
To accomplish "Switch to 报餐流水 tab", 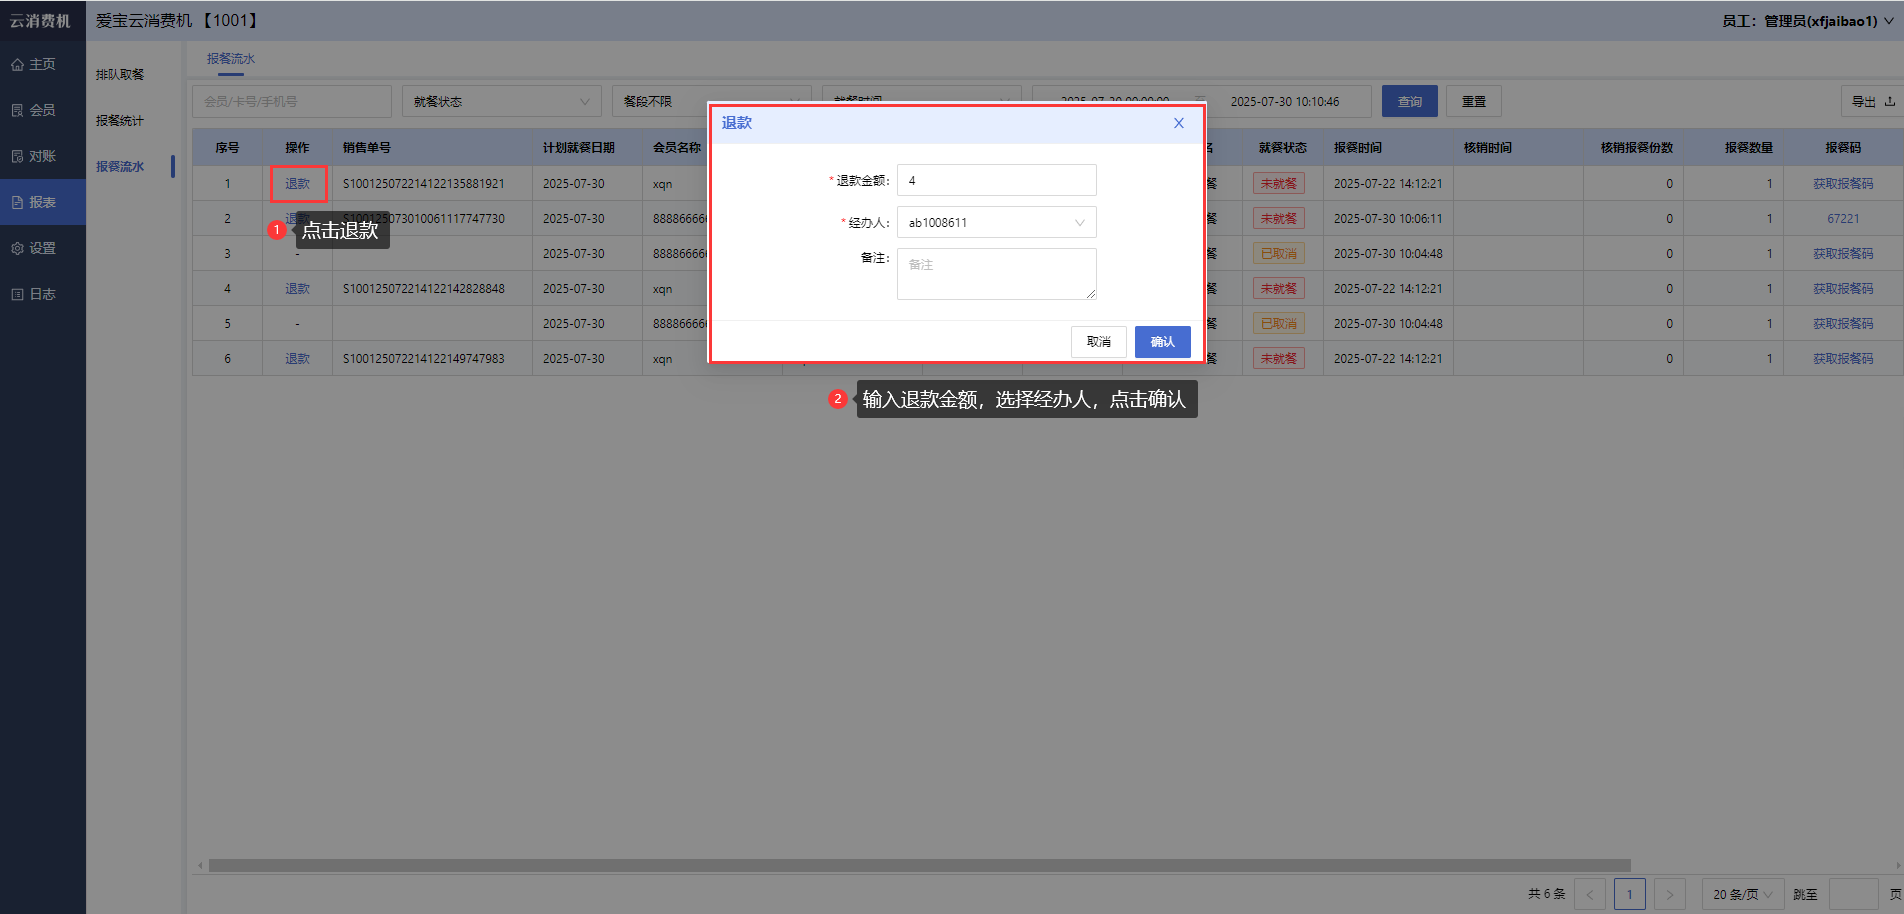I will tap(231, 59).
